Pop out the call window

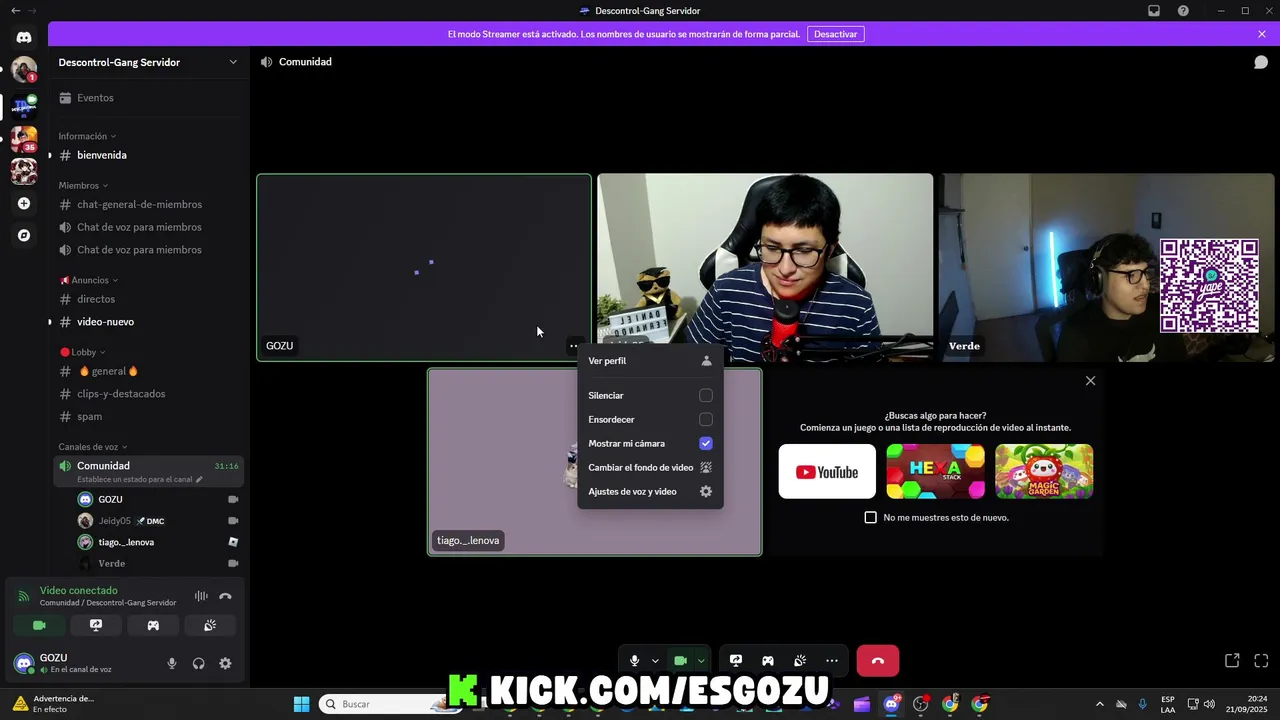pyautogui.click(x=1232, y=661)
